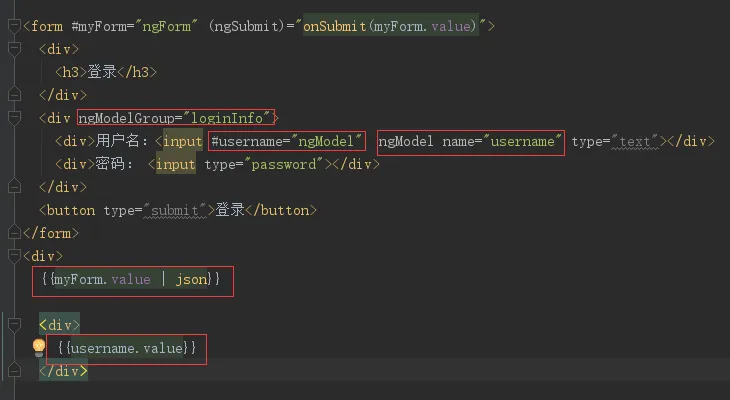The height and width of the screenshot is (400, 730).
Task: Click the ngForm attribute value
Action: pos(166,26)
